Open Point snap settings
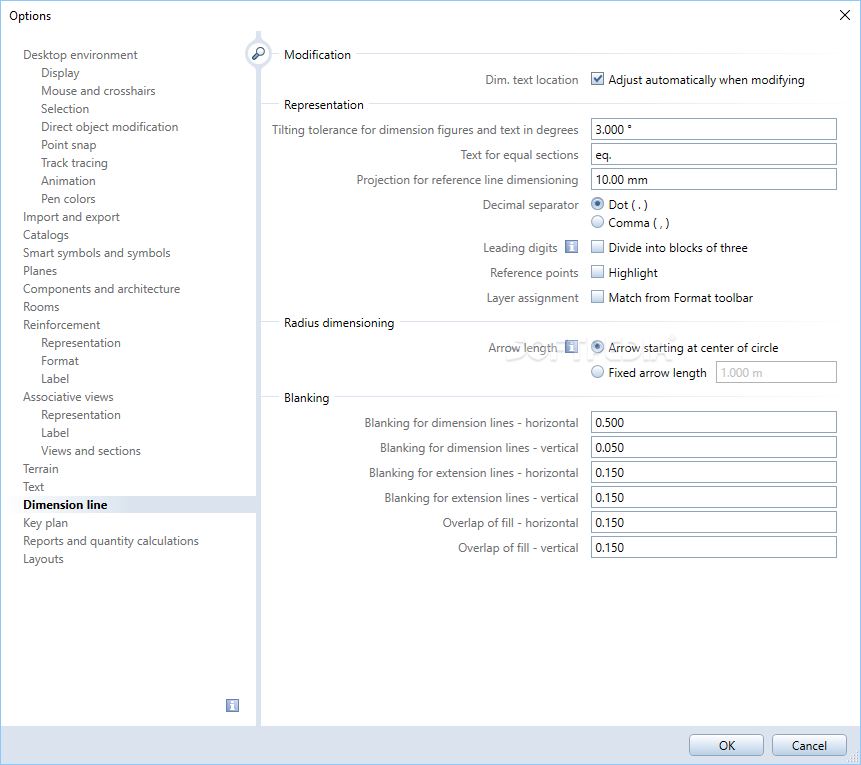The width and height of the screenshot is (861, 765). pyautogui.click(x=69, y=144)
